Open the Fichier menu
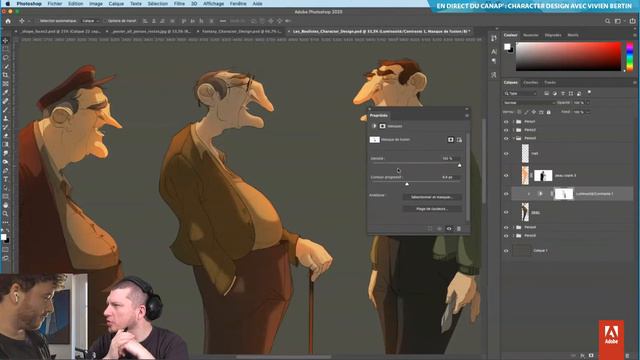The image size is (640, 360). point(55,4)
